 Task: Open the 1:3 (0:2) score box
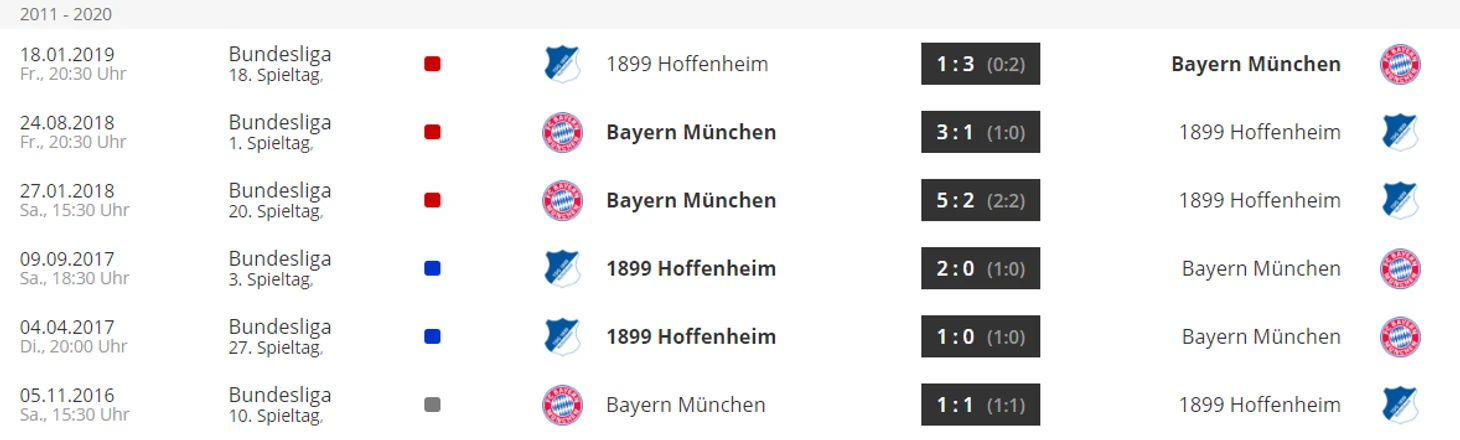(x=980, y=64)
